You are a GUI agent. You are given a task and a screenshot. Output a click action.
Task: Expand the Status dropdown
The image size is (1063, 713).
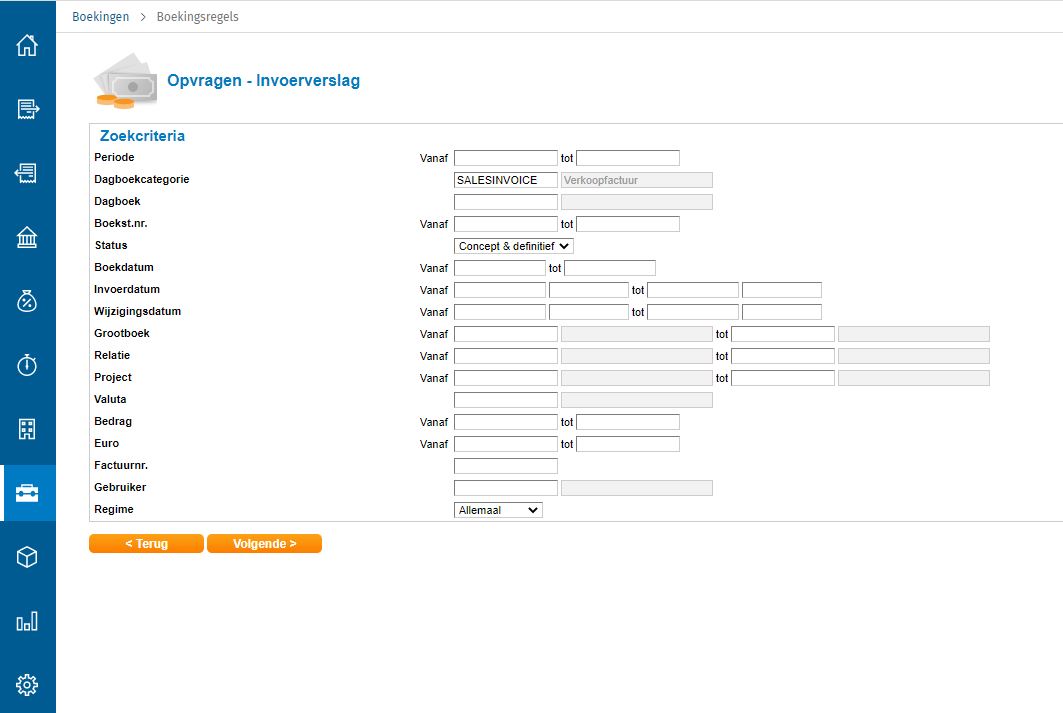pos(514,246)
